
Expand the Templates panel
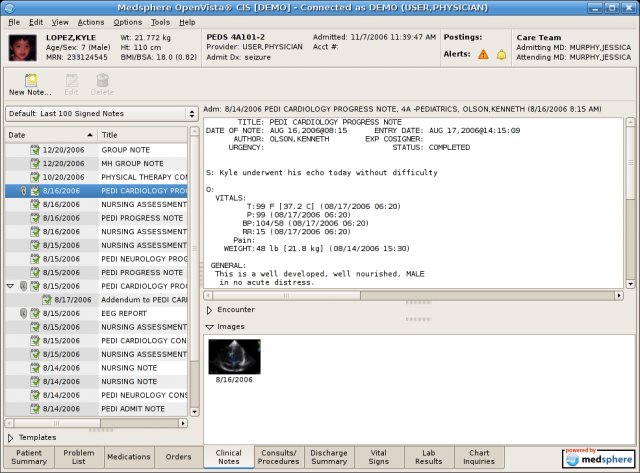[11, 438]
